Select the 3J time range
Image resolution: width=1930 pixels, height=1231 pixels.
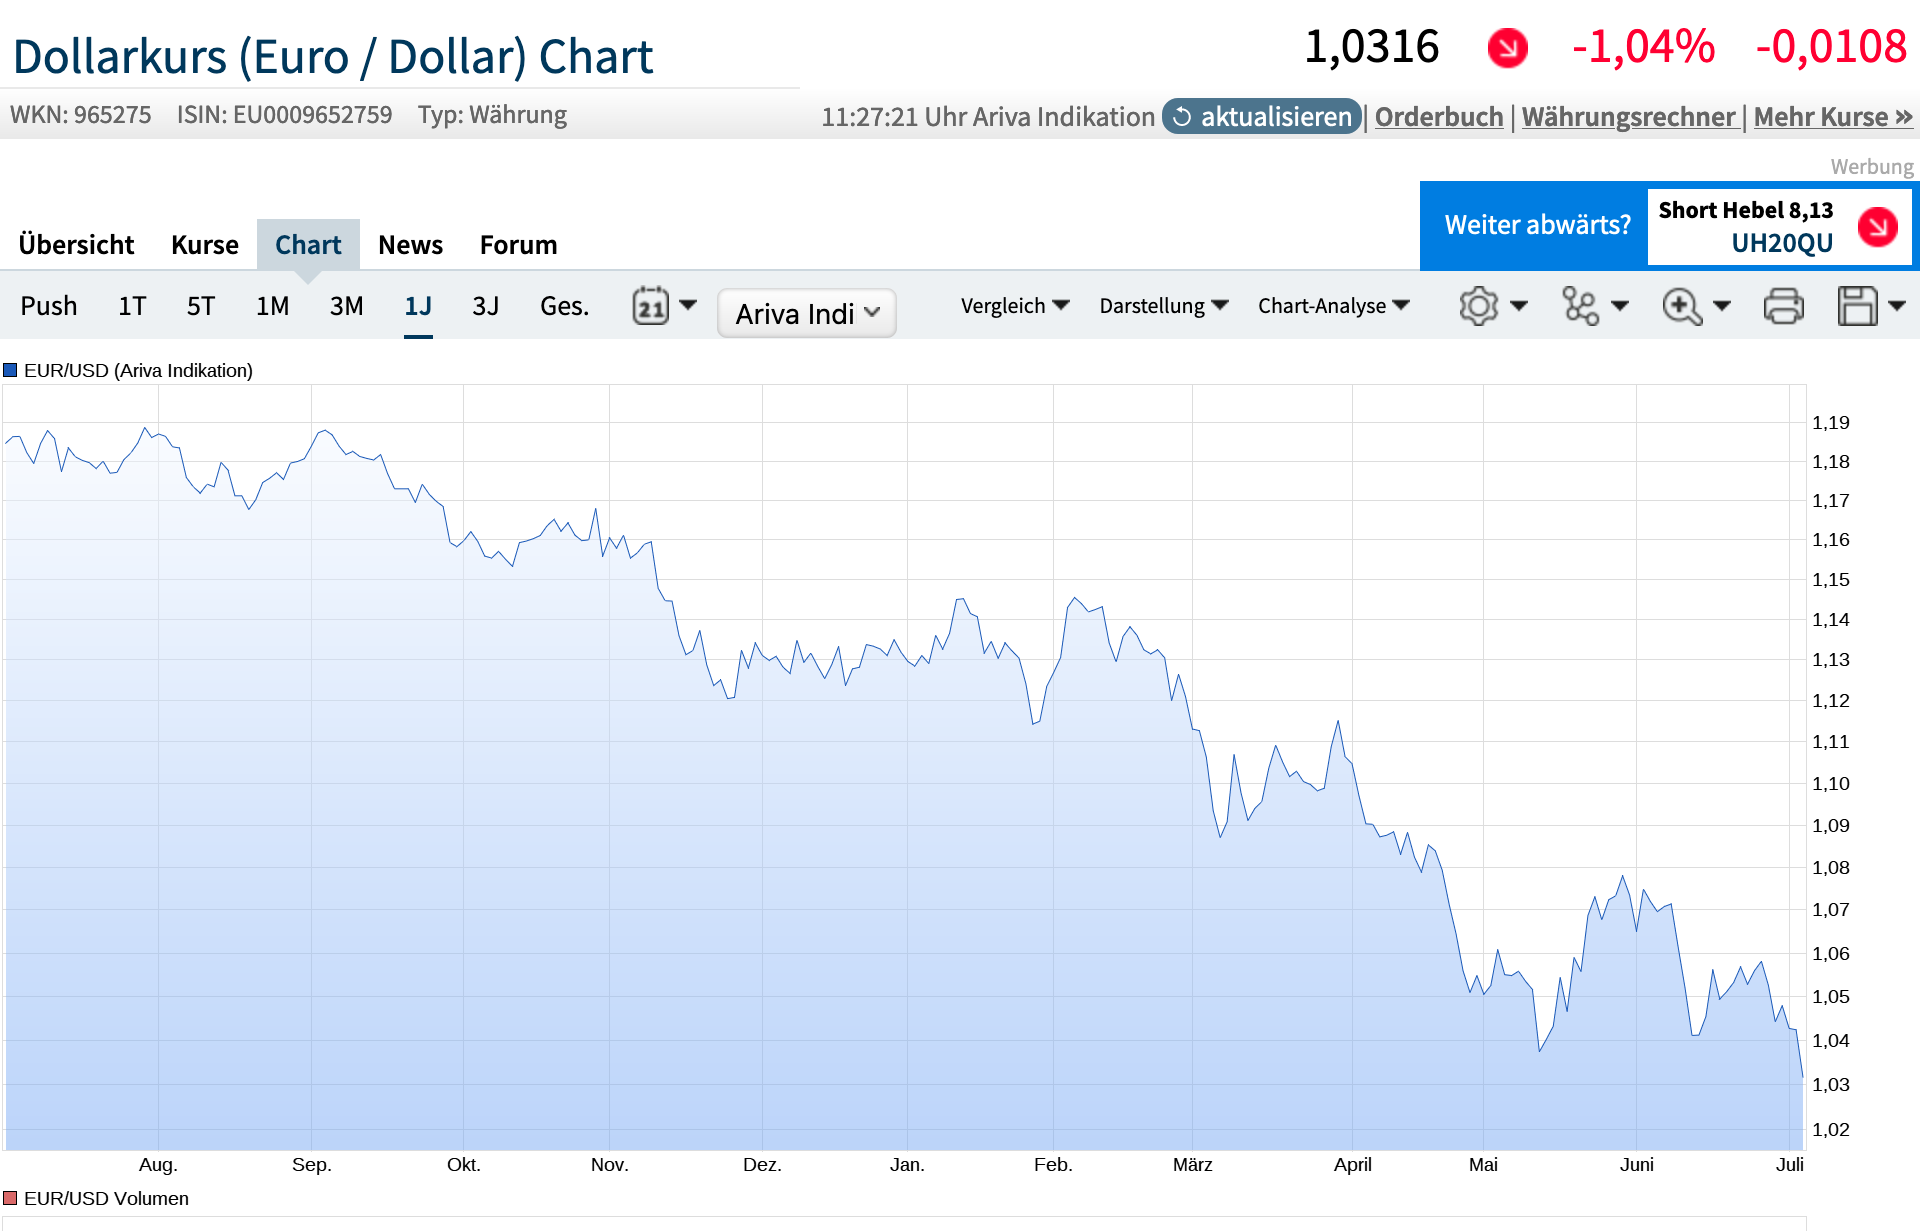pyautogui.click(x=485, y=306)
